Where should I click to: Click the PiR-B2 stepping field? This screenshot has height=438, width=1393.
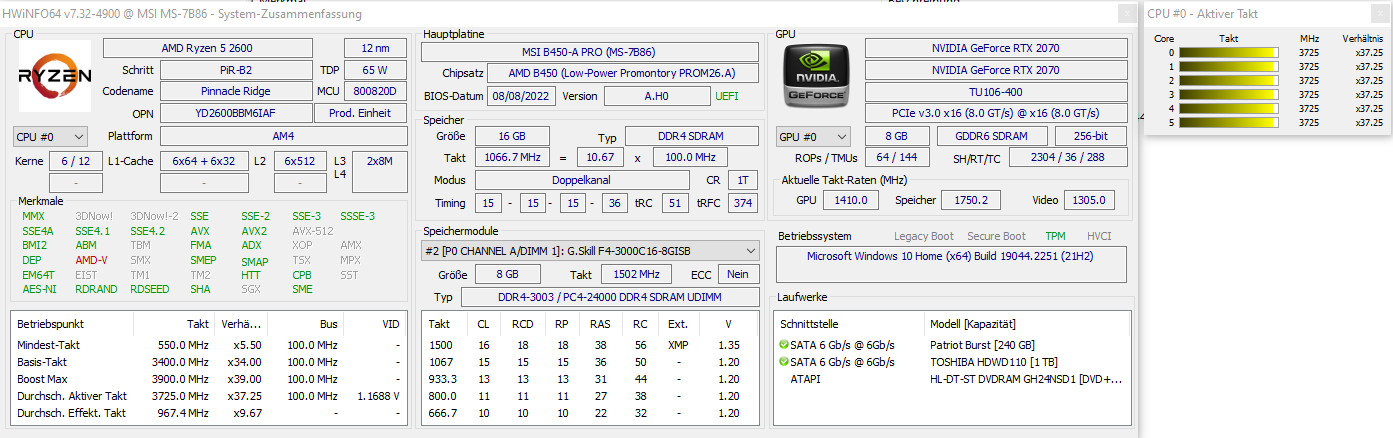tap(235, 70)
